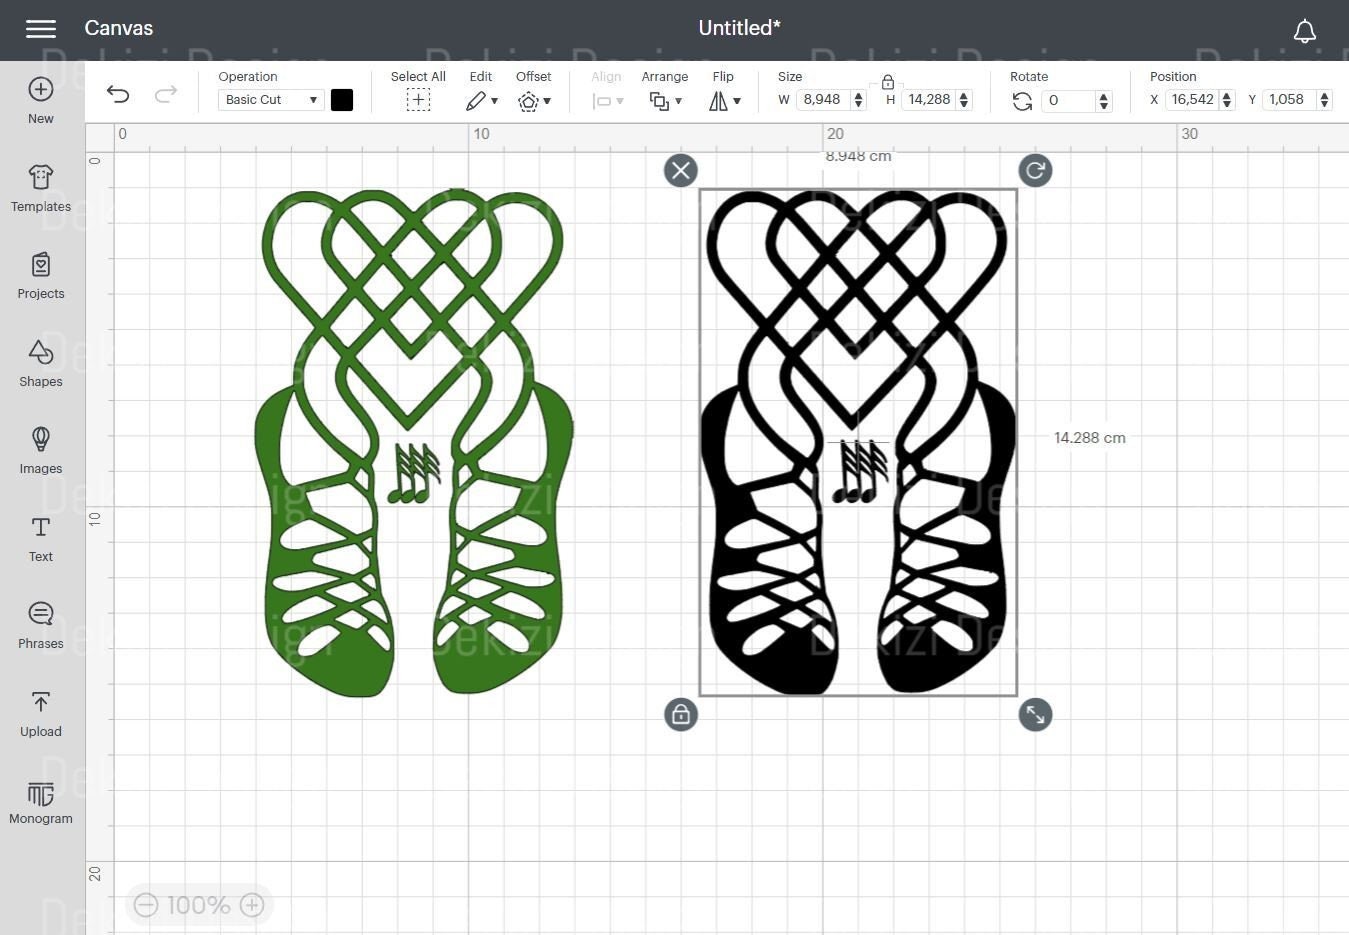
Task: Open Projects panel
Action: 41,276
